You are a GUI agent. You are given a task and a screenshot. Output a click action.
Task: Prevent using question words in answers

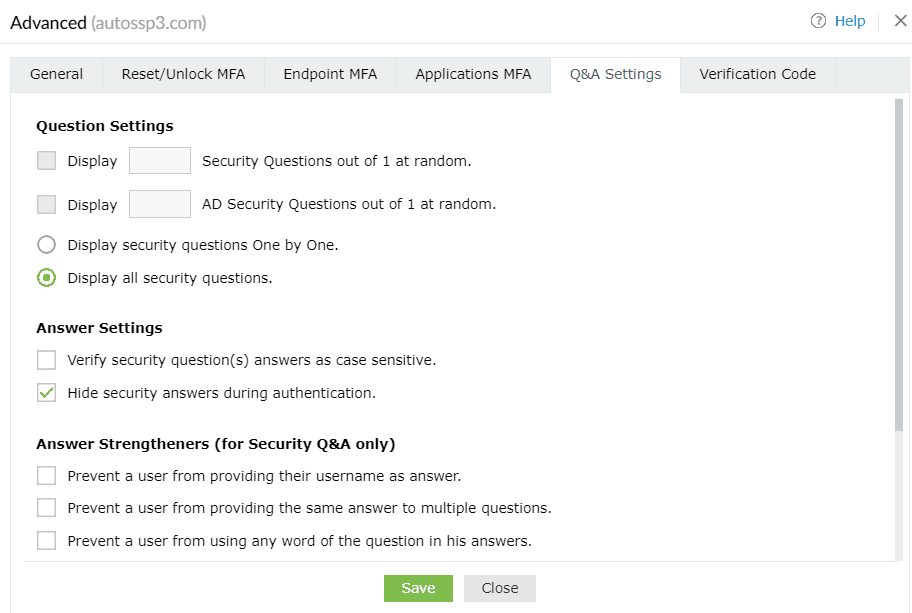(46, 541)
